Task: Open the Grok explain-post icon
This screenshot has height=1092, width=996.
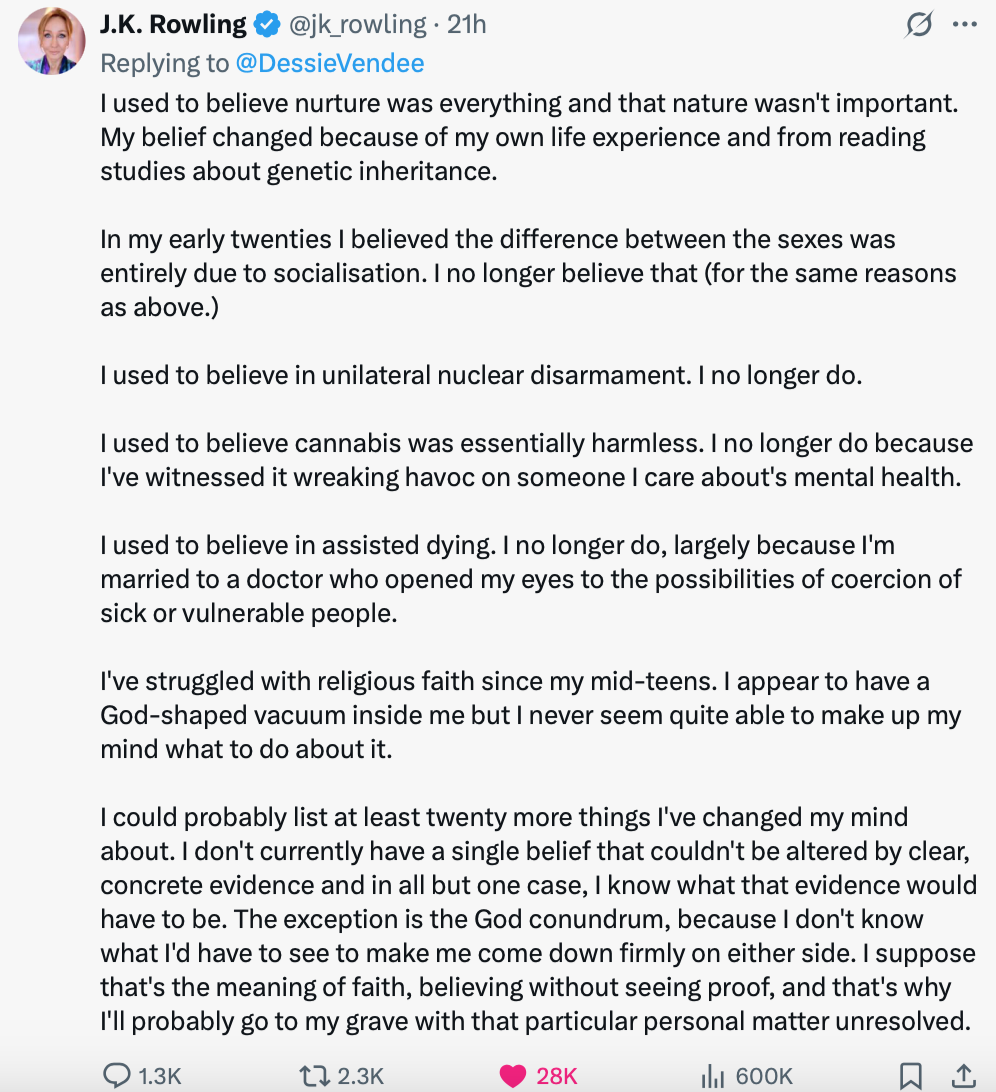Action: [918, 24]
